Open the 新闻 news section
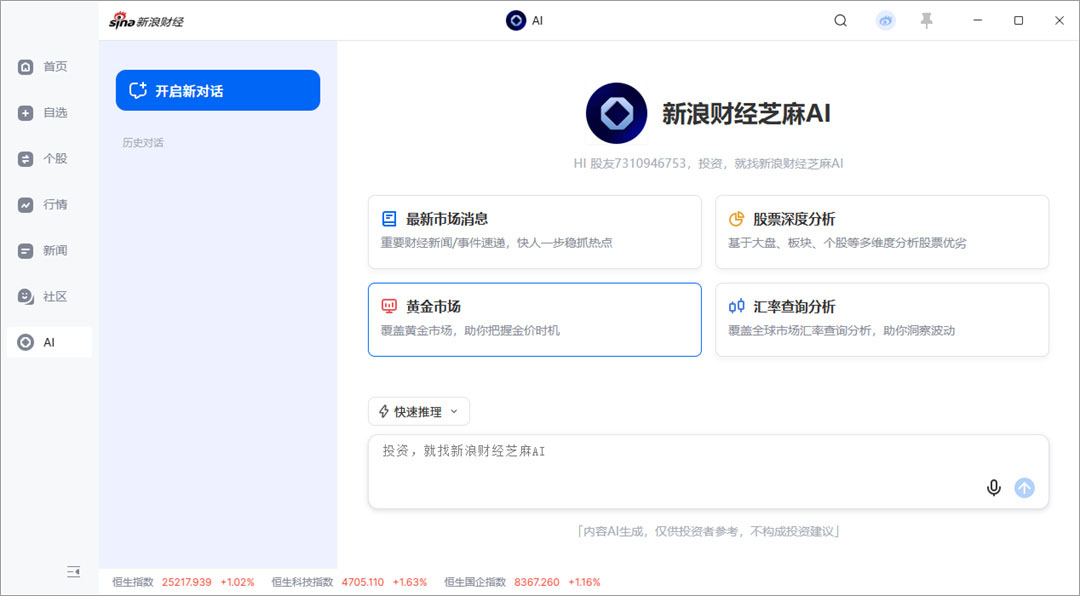Screen dimensions: 1080x596 point(48,251)
